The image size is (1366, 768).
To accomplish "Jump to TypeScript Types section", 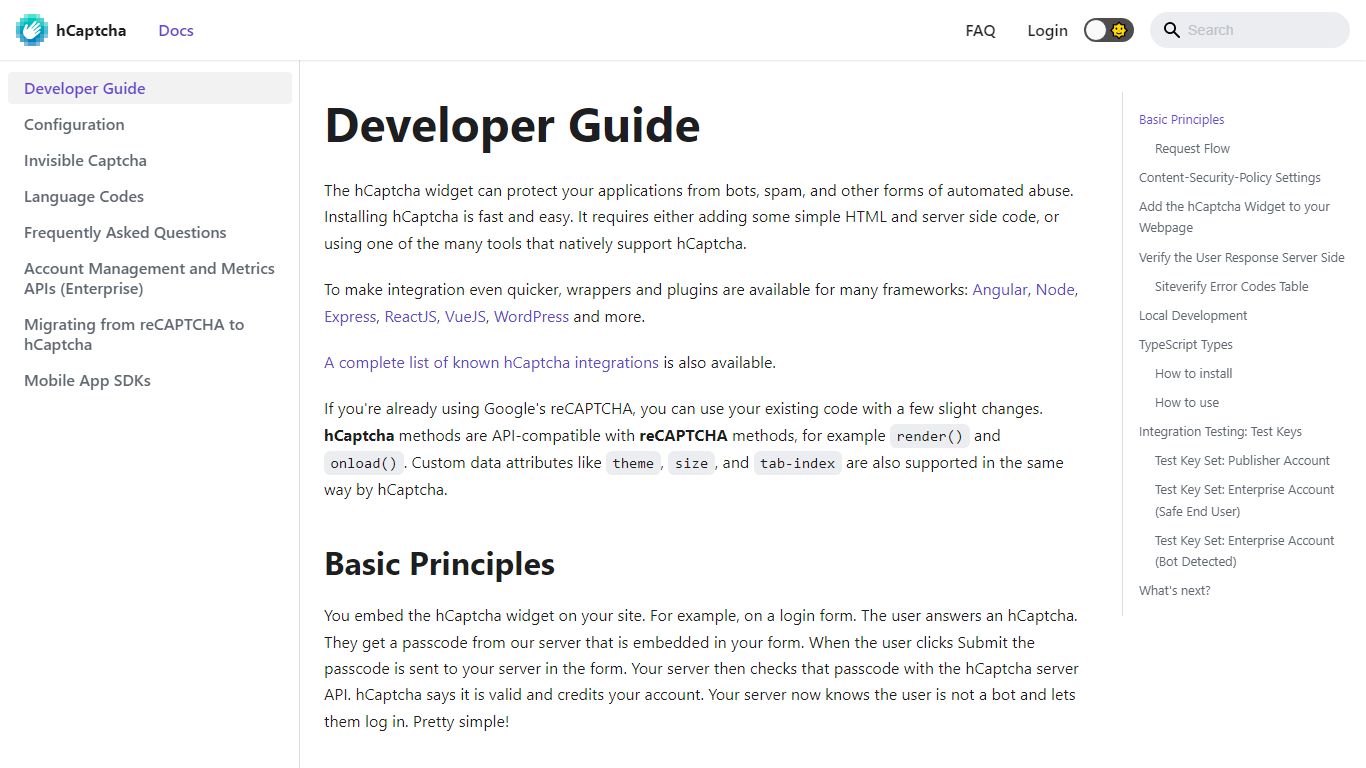I will point(1186,344).
